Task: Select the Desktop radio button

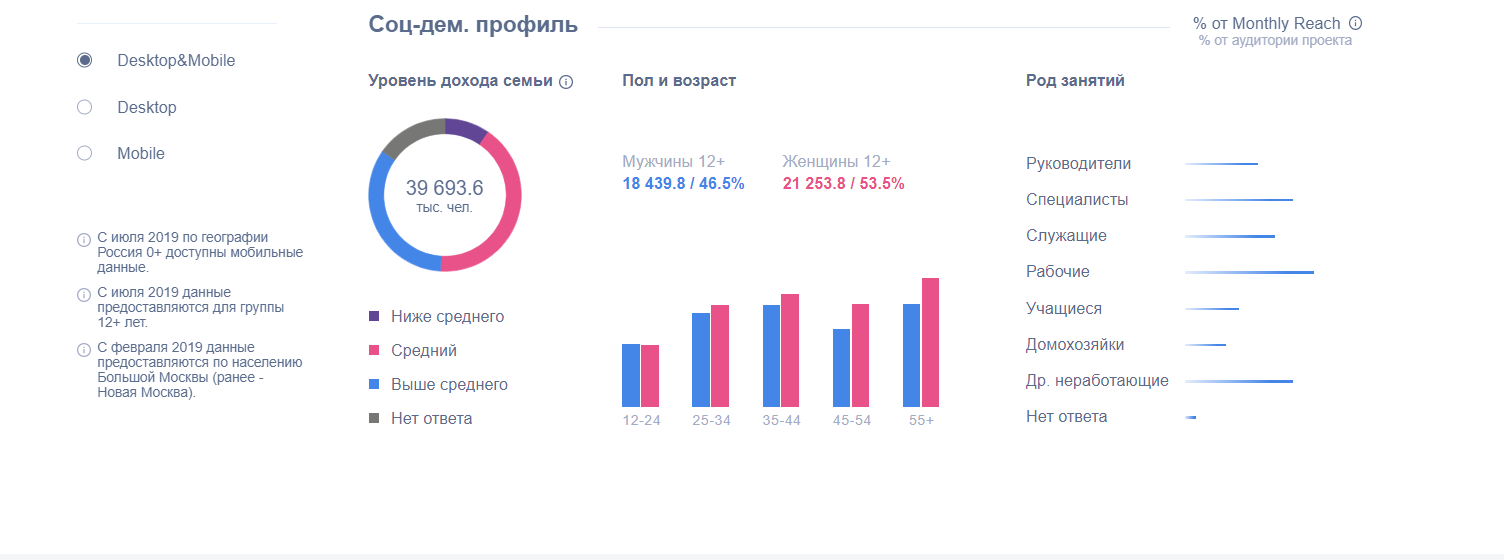Action: pos(85,107)
